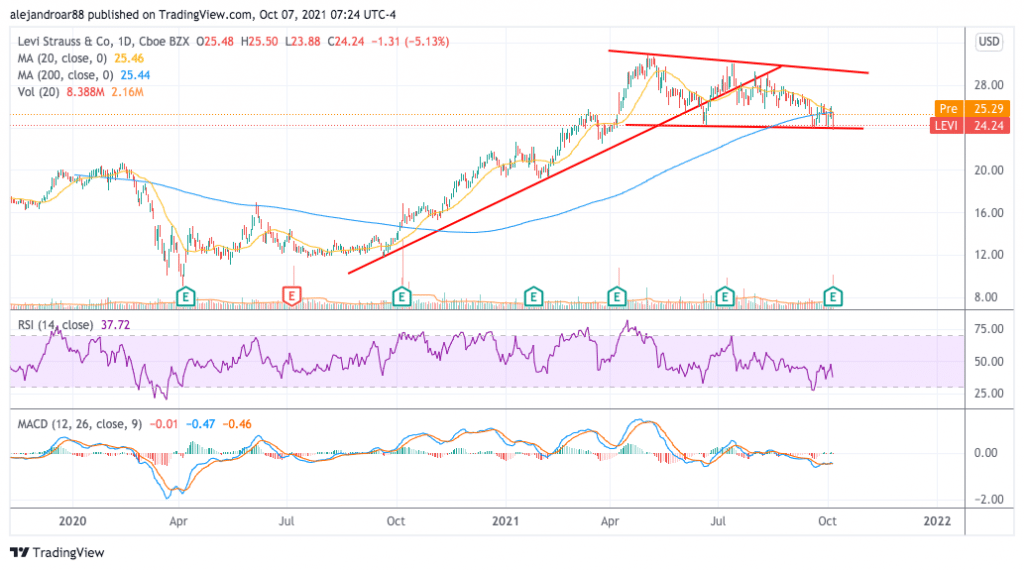Viewport: 1024px width, 570px height.
Task: Select the earnings marker at January 2021
Action: click(x=534, y=297)
